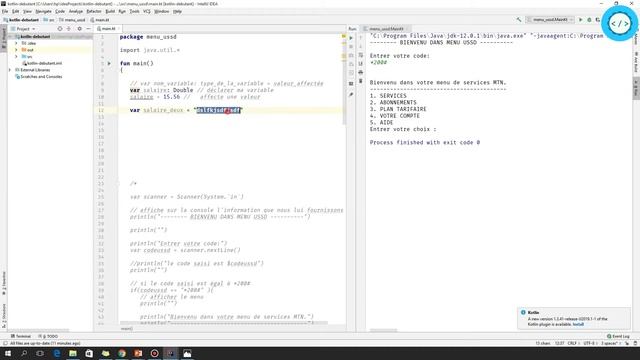The image size is (640, 360).
Task: Open Chrome from taskbar
Action: pos(122,353)
